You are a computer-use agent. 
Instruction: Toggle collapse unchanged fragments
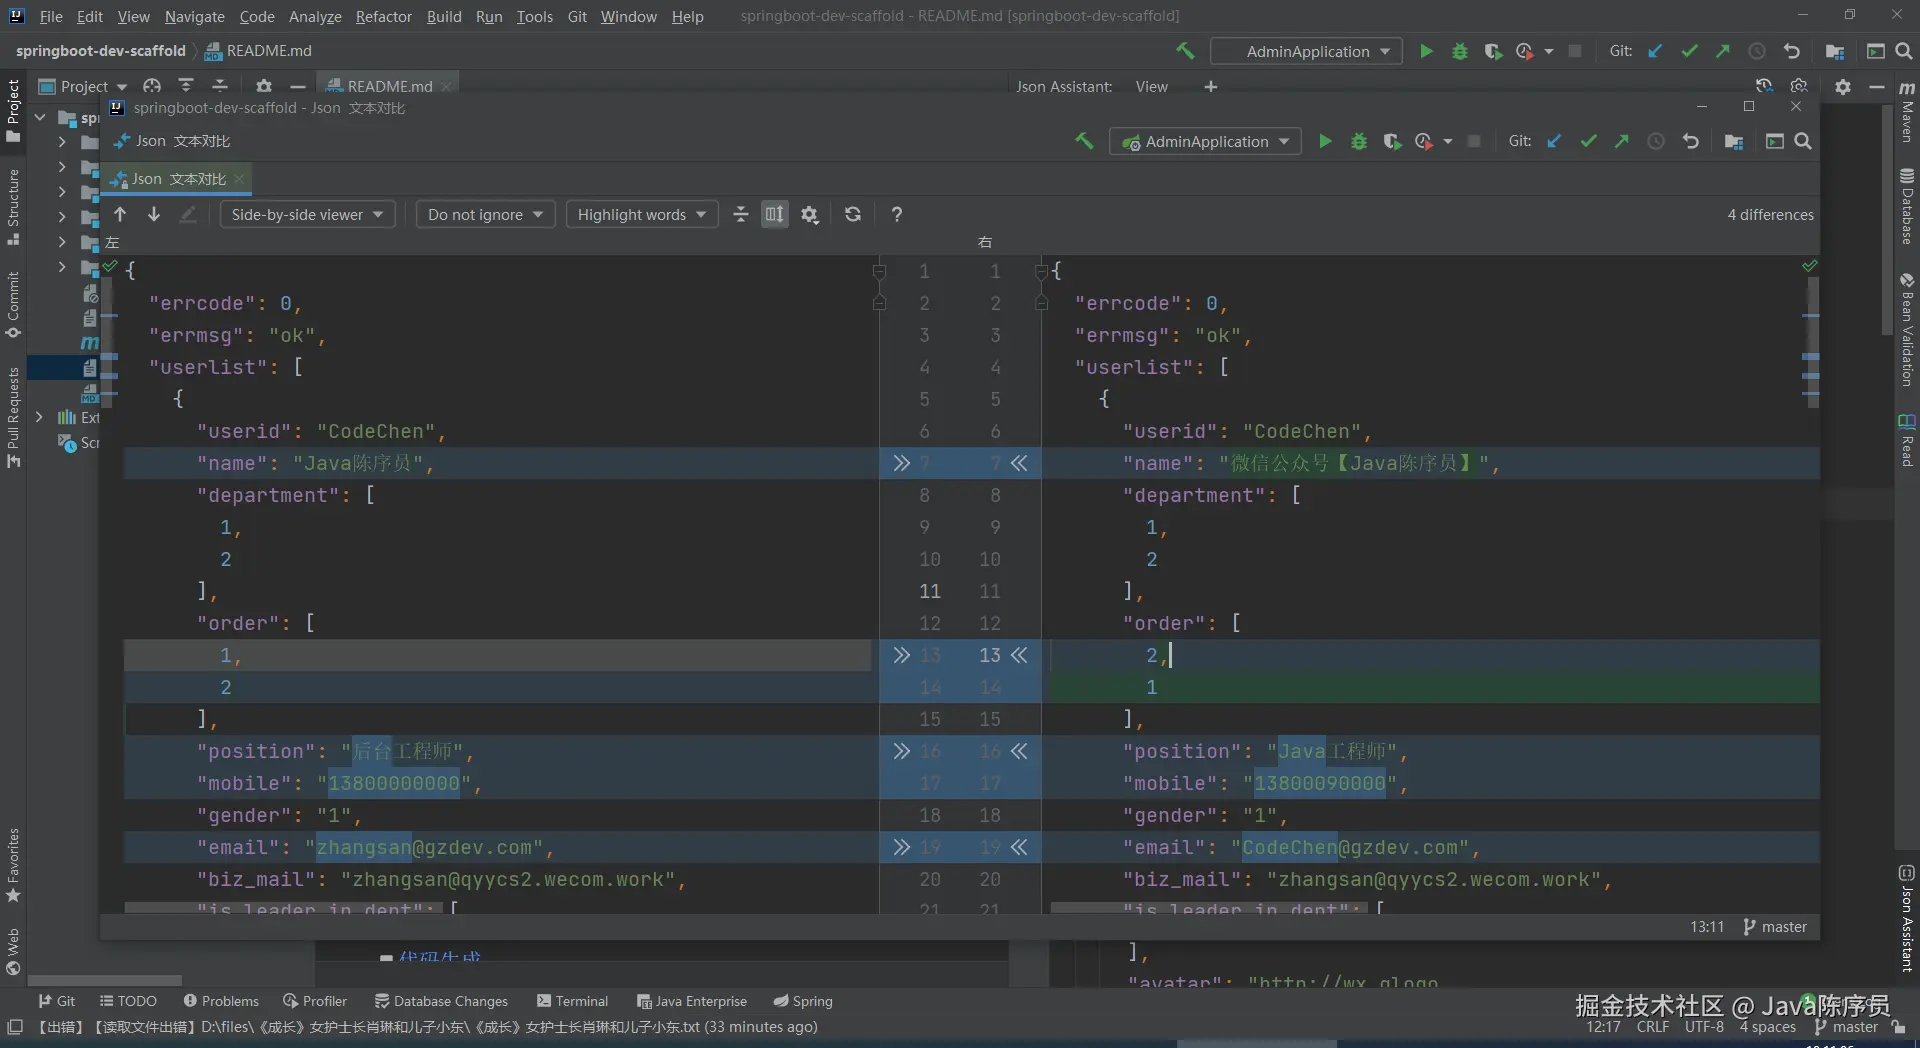[741, 214]
